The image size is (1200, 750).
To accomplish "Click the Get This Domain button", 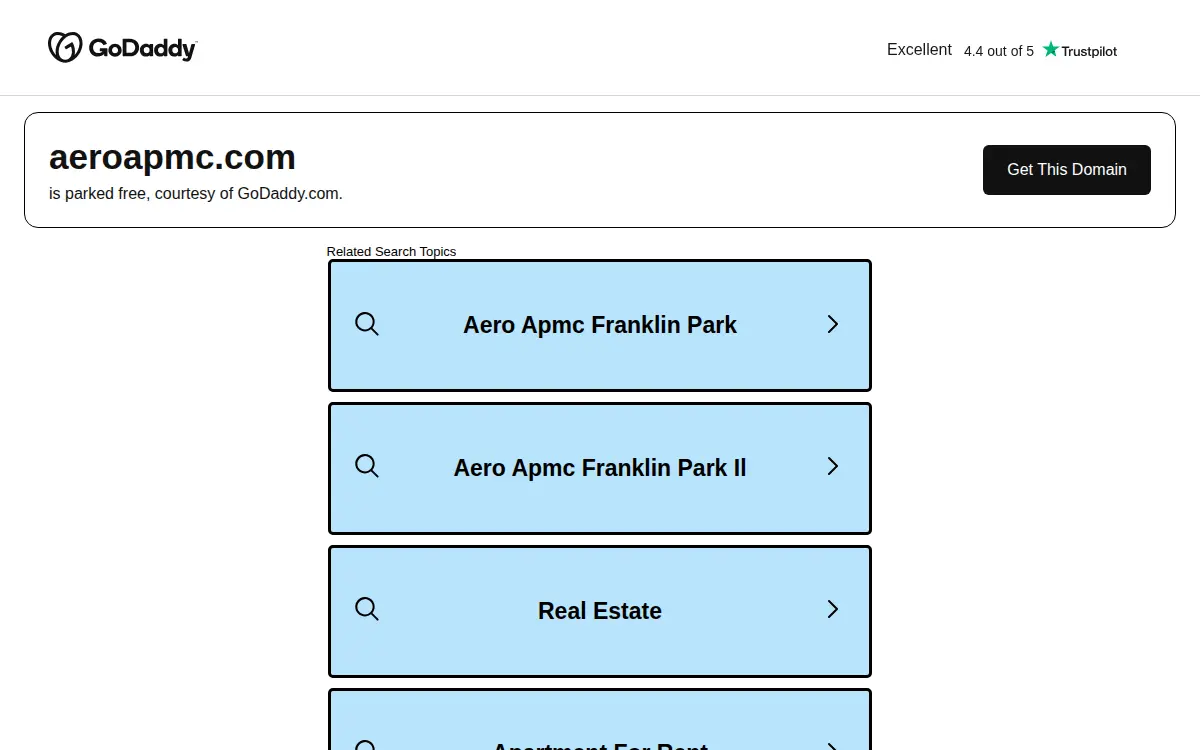I will [1066, 170].
